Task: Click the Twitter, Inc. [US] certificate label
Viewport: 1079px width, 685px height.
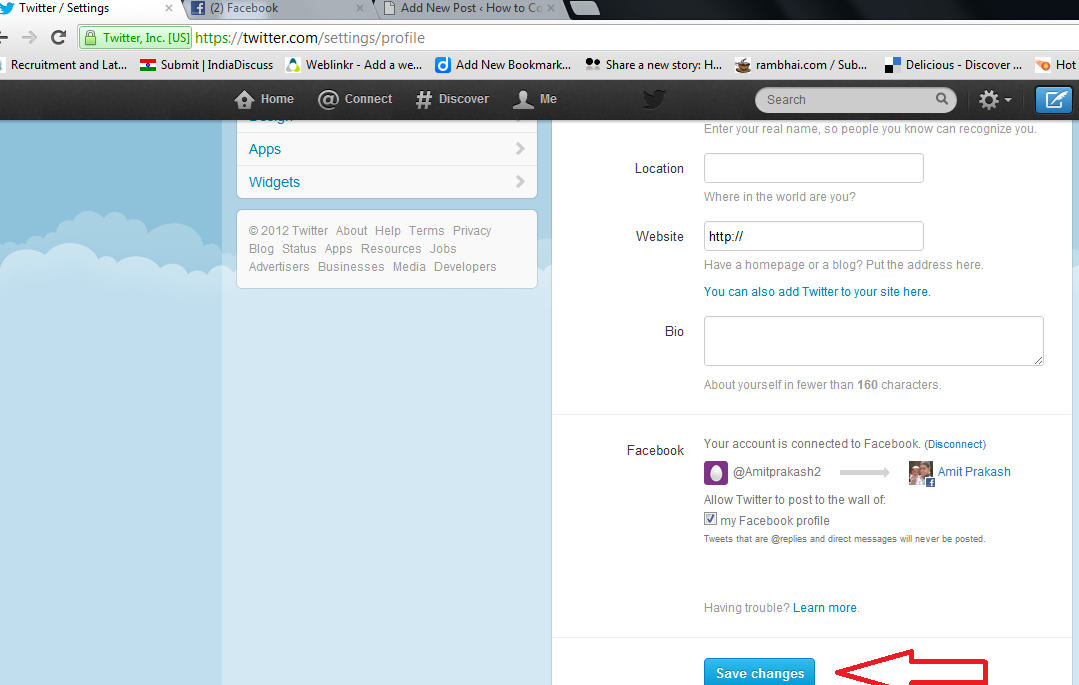Action: click(146, 38)
